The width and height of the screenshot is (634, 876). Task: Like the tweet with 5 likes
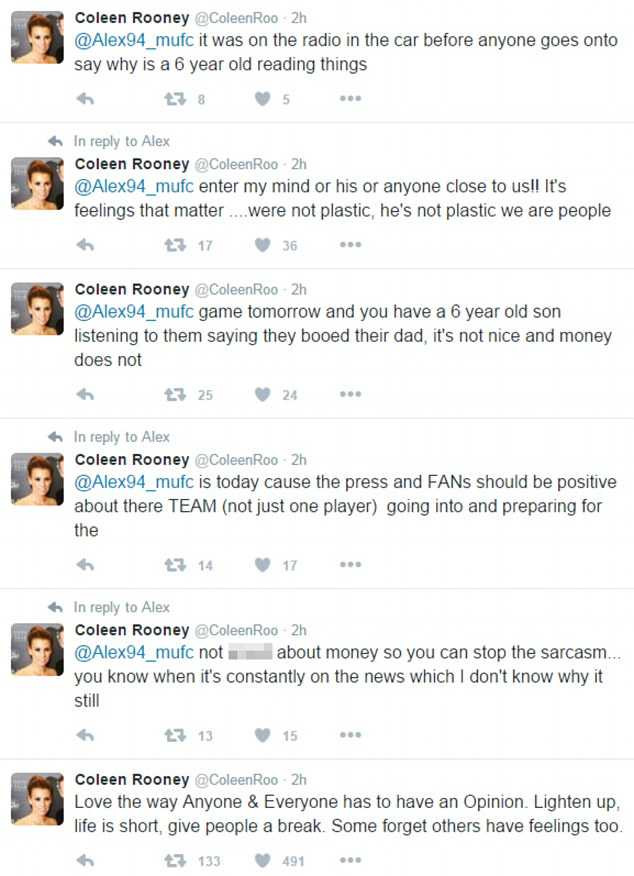263,99
